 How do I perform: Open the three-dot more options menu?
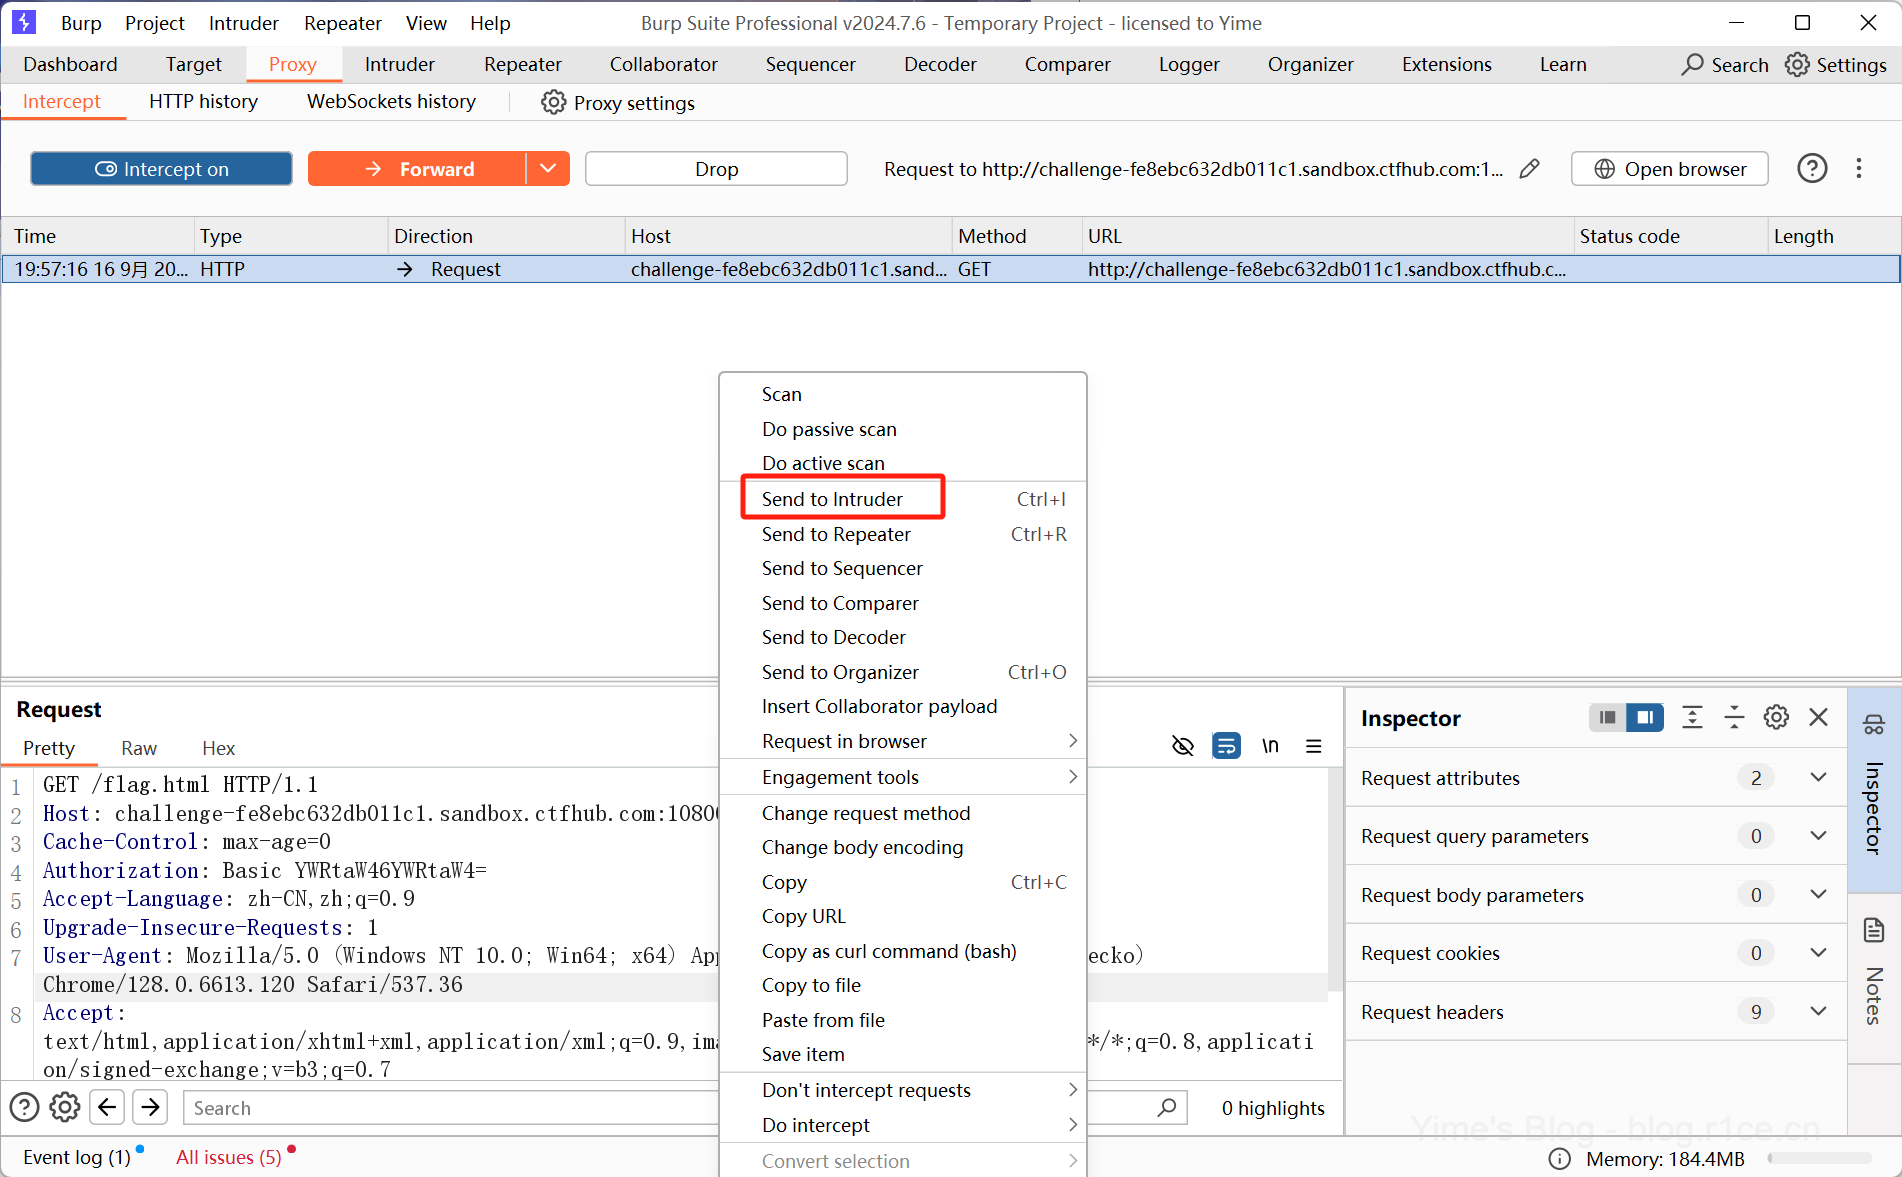point(1859,169)
